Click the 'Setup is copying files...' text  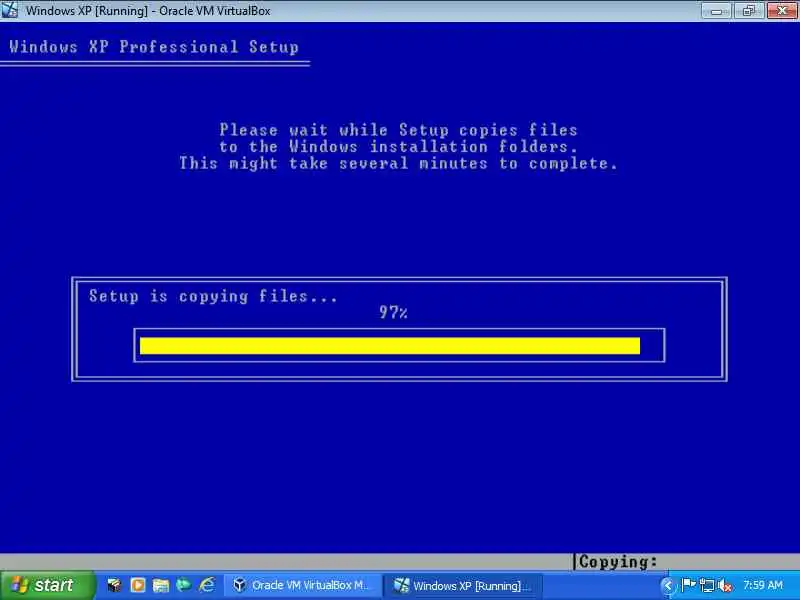213,296
